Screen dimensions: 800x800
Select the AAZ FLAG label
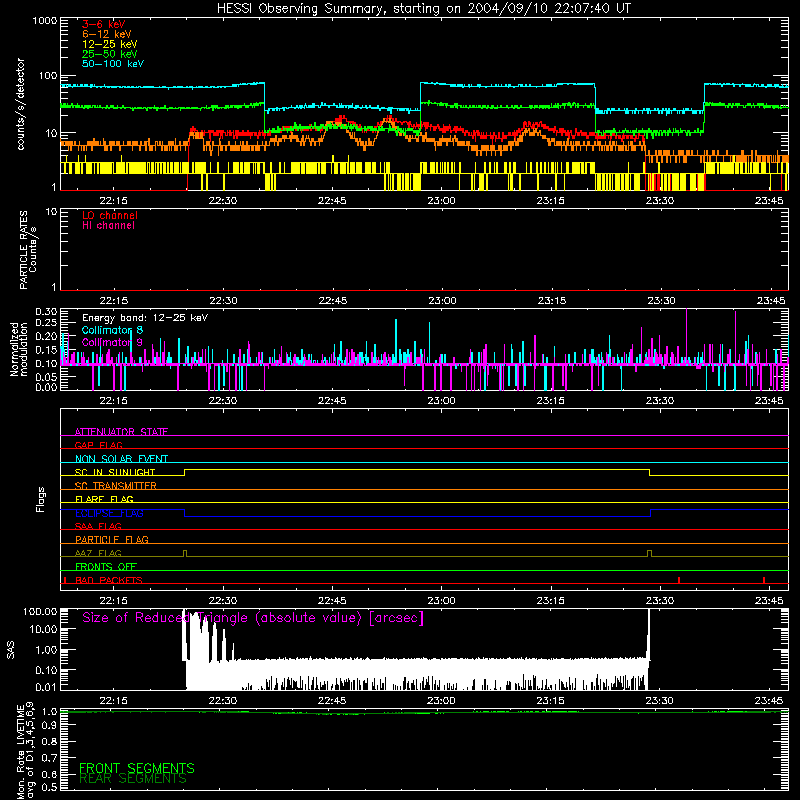(x=98, y=553)
